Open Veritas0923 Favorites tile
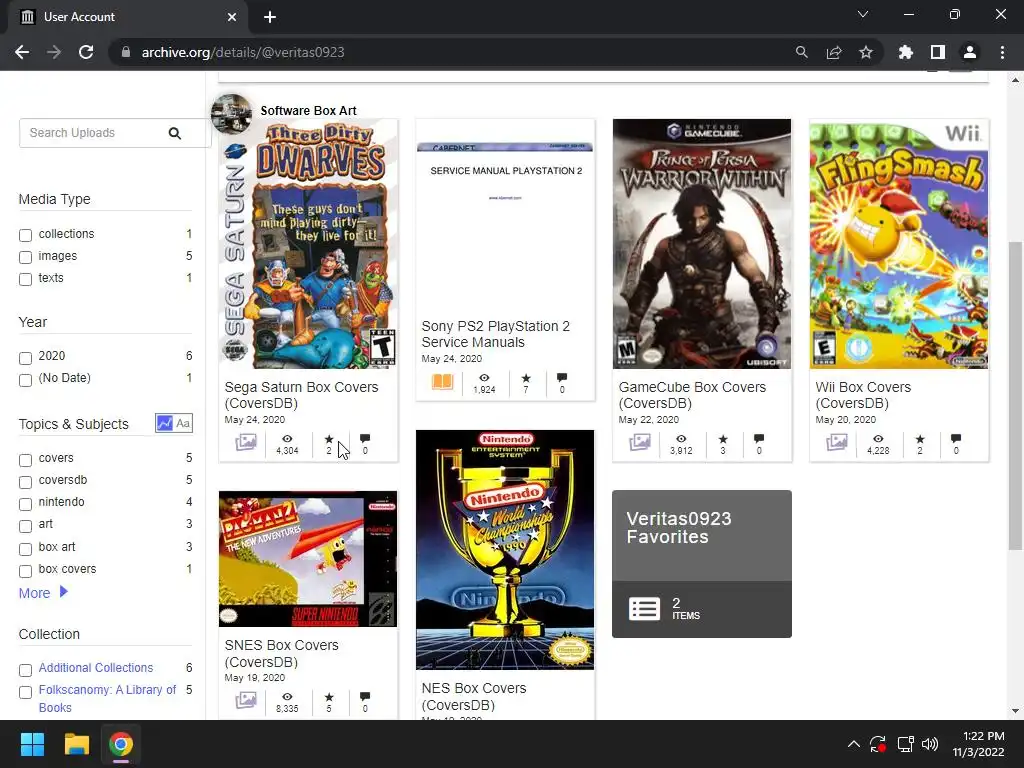Viewport: 1024px width, 768px height. click(x=701, y=564)
